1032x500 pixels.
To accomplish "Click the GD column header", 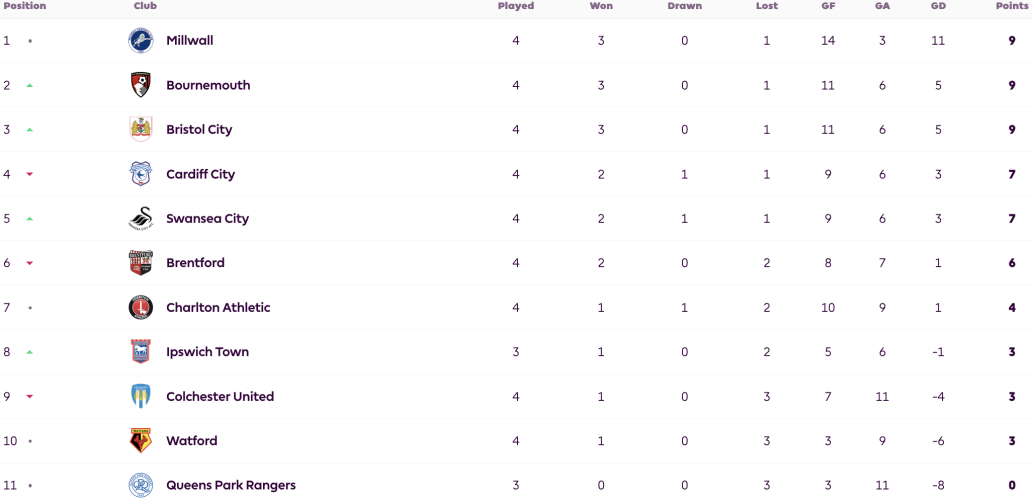I will 938,6.
